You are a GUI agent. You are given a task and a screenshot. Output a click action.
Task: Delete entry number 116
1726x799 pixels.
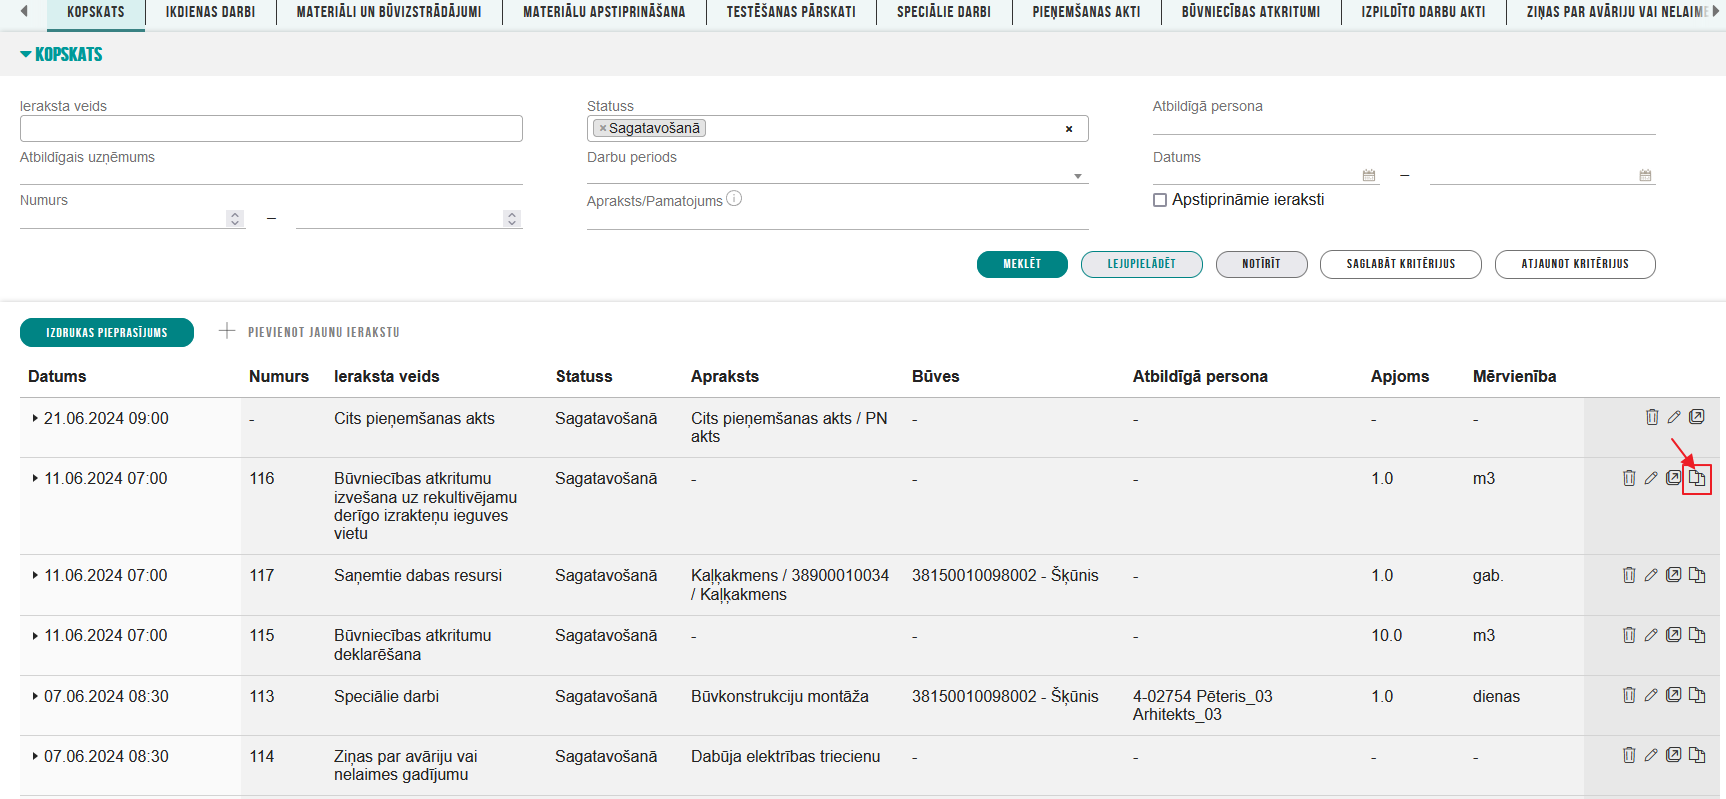tap(1629, 478)
